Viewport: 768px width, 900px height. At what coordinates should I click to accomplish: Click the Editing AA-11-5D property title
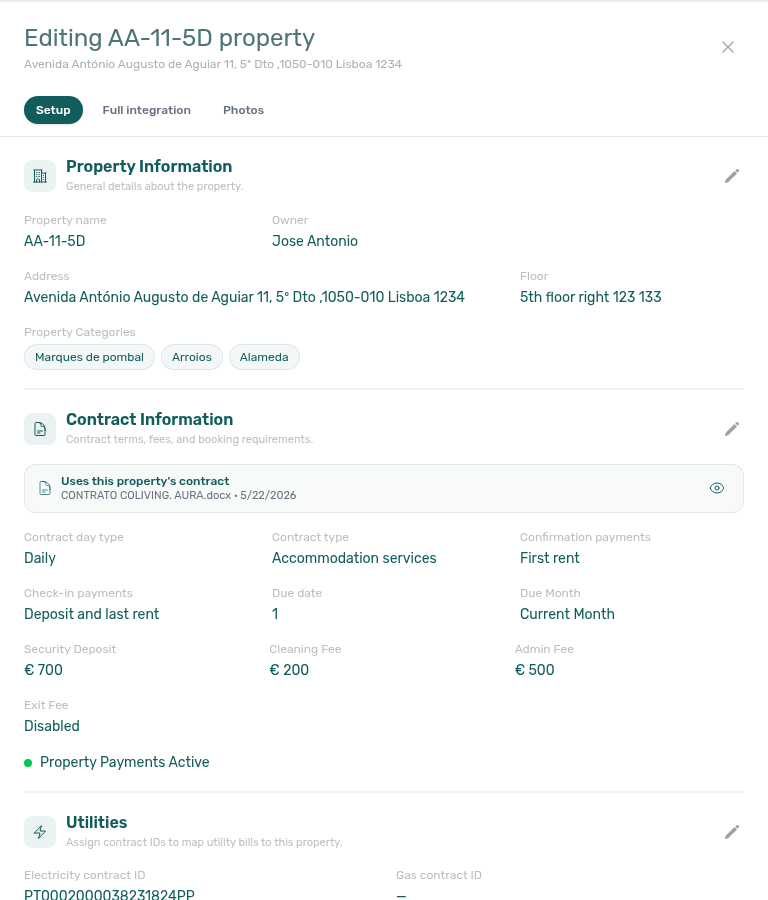pos(169,38)
